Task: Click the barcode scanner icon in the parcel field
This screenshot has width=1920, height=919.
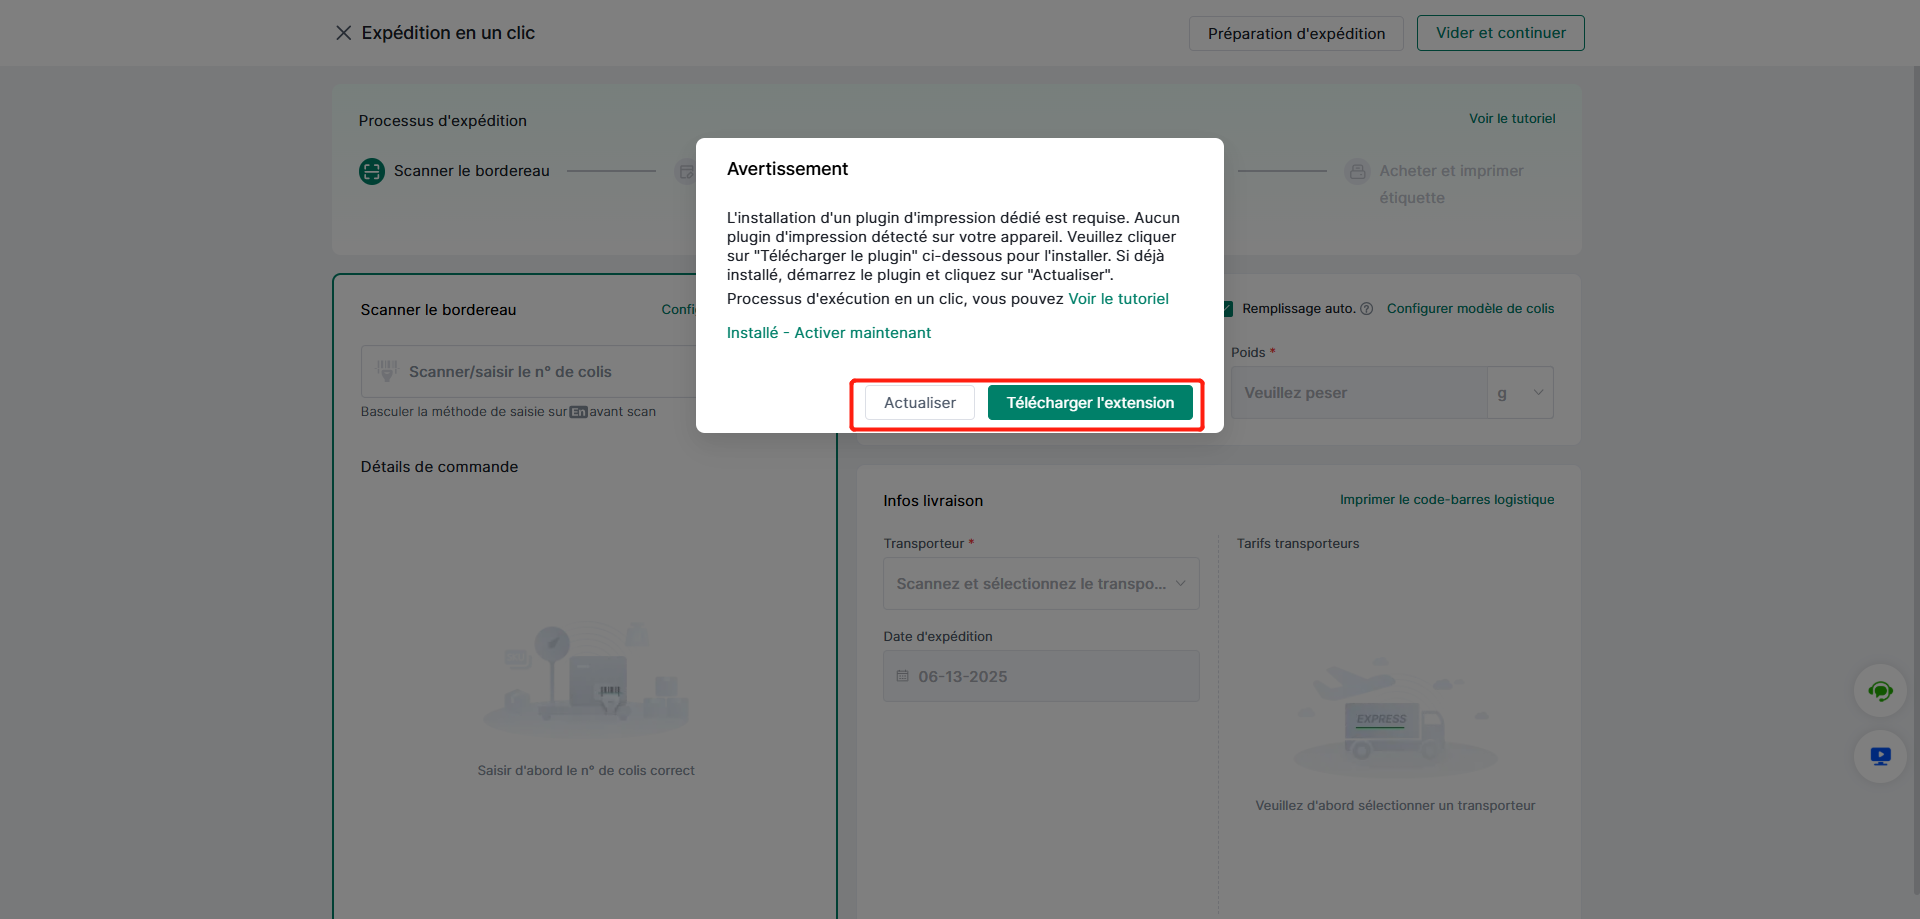Action: click(x=387, y=371)
